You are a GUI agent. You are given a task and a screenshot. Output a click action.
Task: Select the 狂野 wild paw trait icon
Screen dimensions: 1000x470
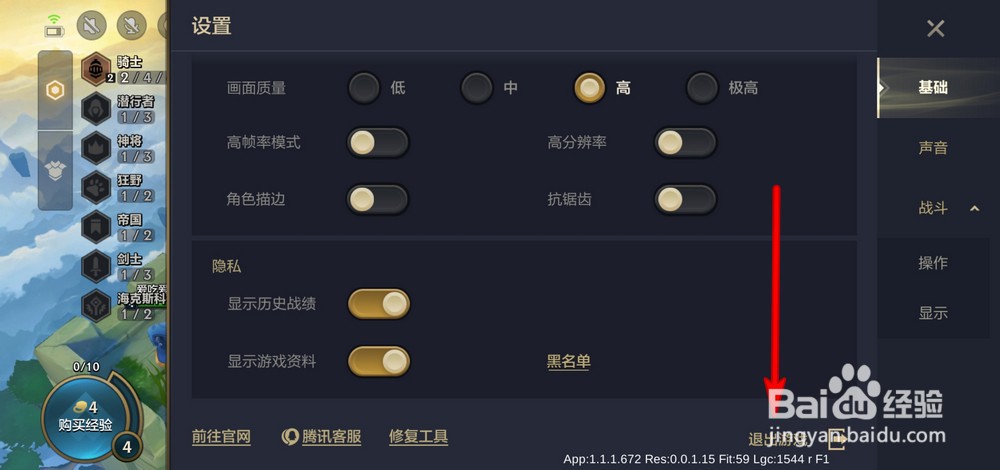pyautogui.click(x=97, y=187)
